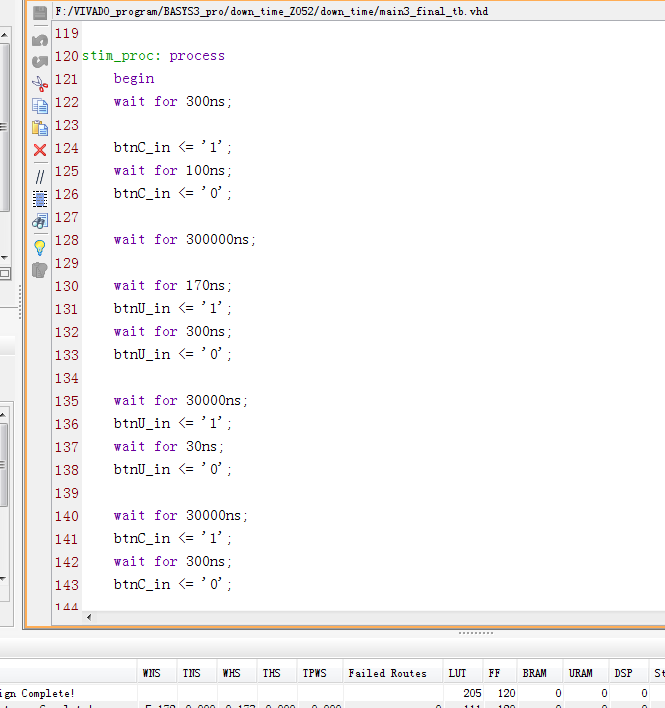Click the column selection mode icon
The width and height of the screenshot is (665, 708).
[40, 199]
